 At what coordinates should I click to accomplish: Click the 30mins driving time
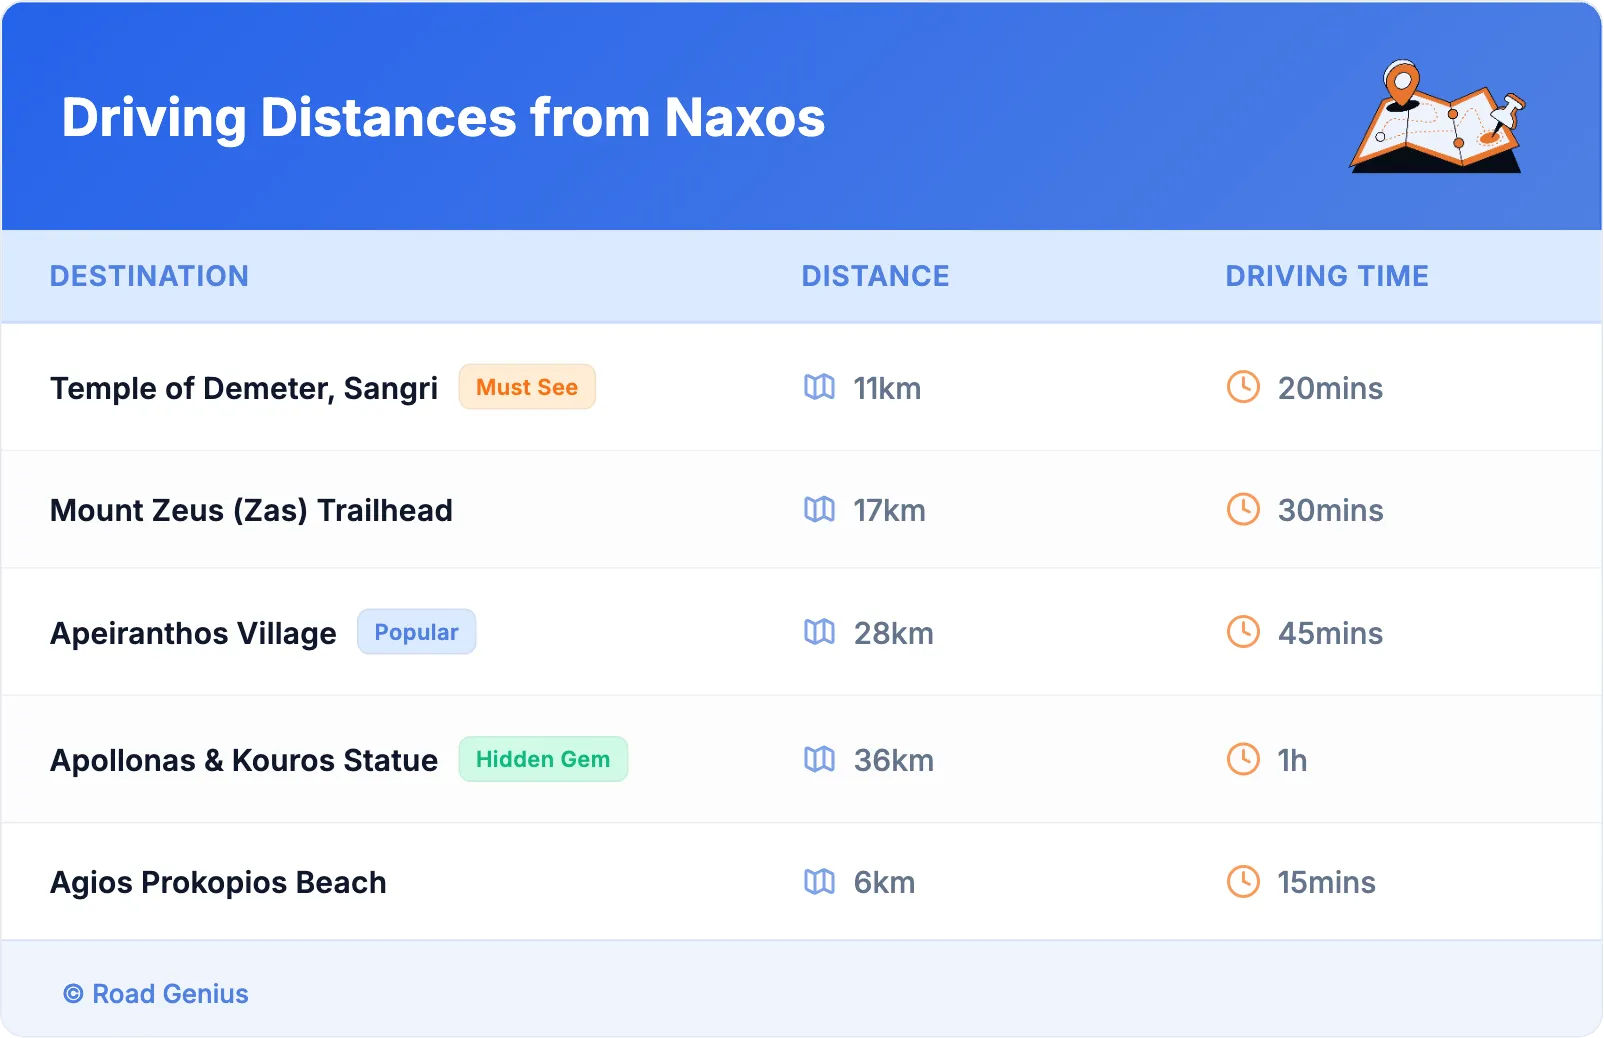[x=1330, y=510]
